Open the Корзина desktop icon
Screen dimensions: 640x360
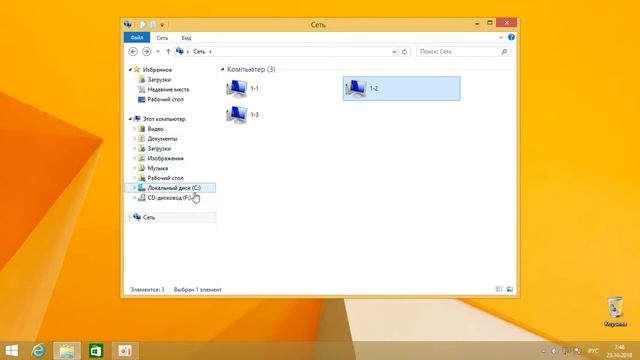click(x=616, y=312)
